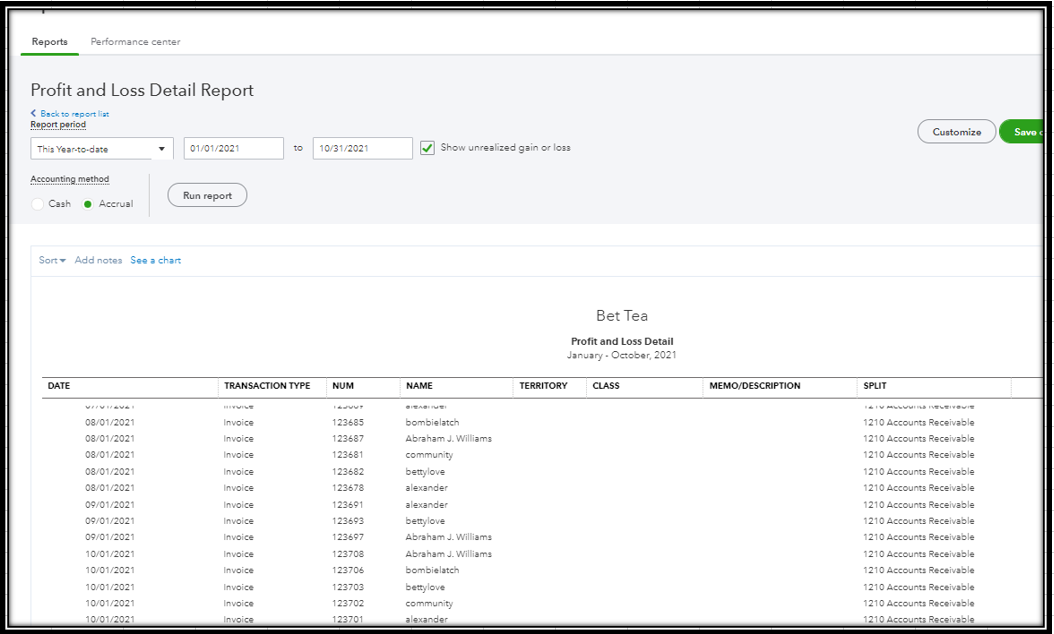This screenshot has width=1054, height=634.
Task: Click alexander in the invoice 123691 row
Action: [x=426, y=505]
